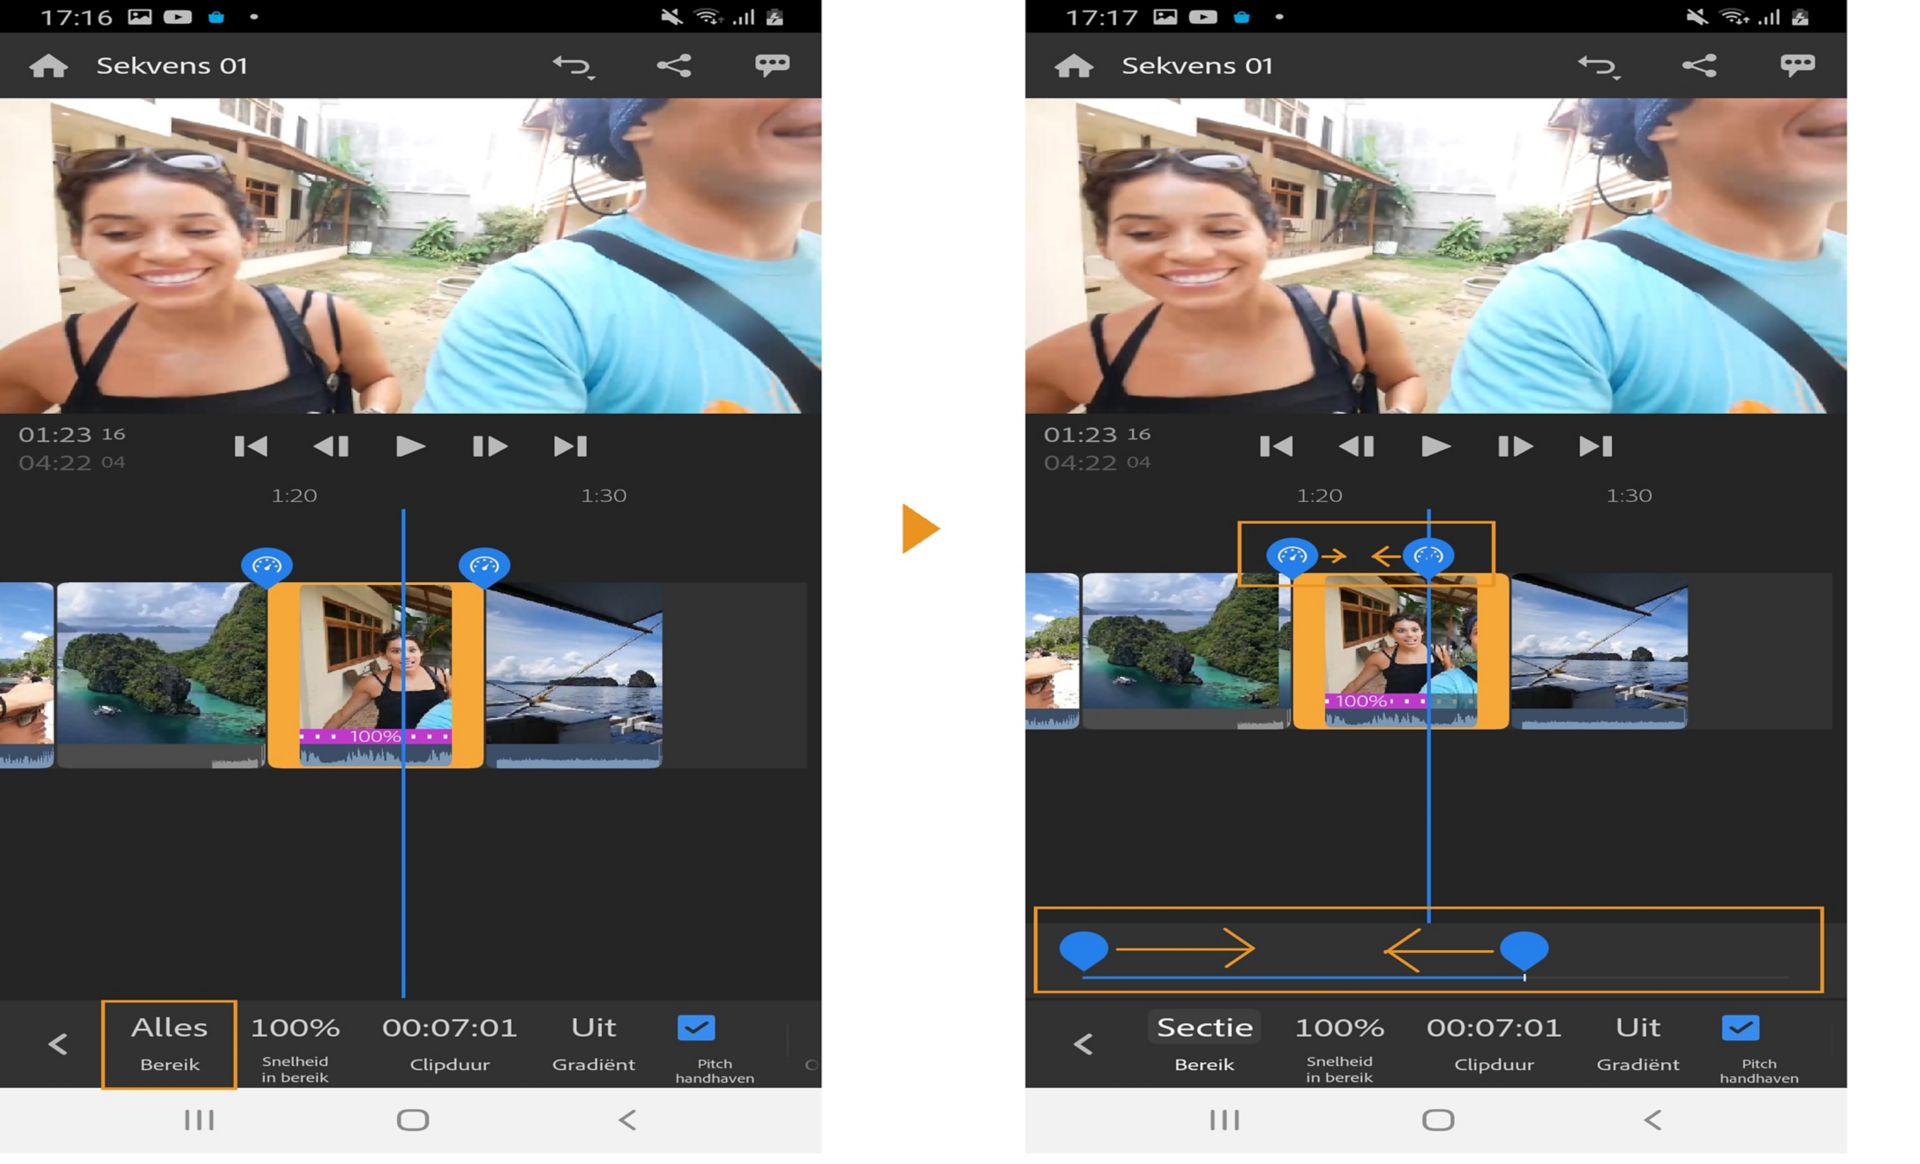Open the share icon in left screenshot
This screenshot has height=1164, width=1920.
coord(674,66)
